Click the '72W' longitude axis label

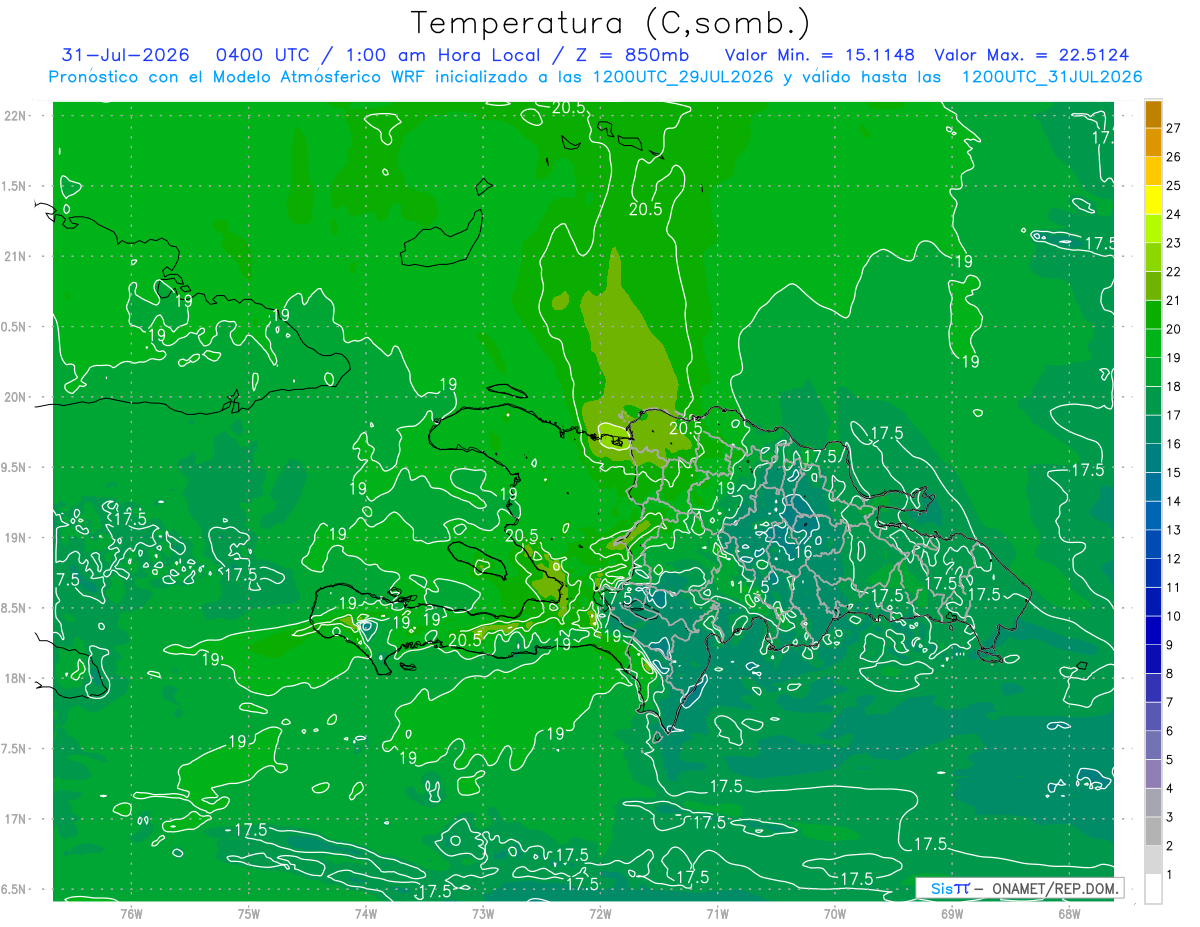[600, 913]
